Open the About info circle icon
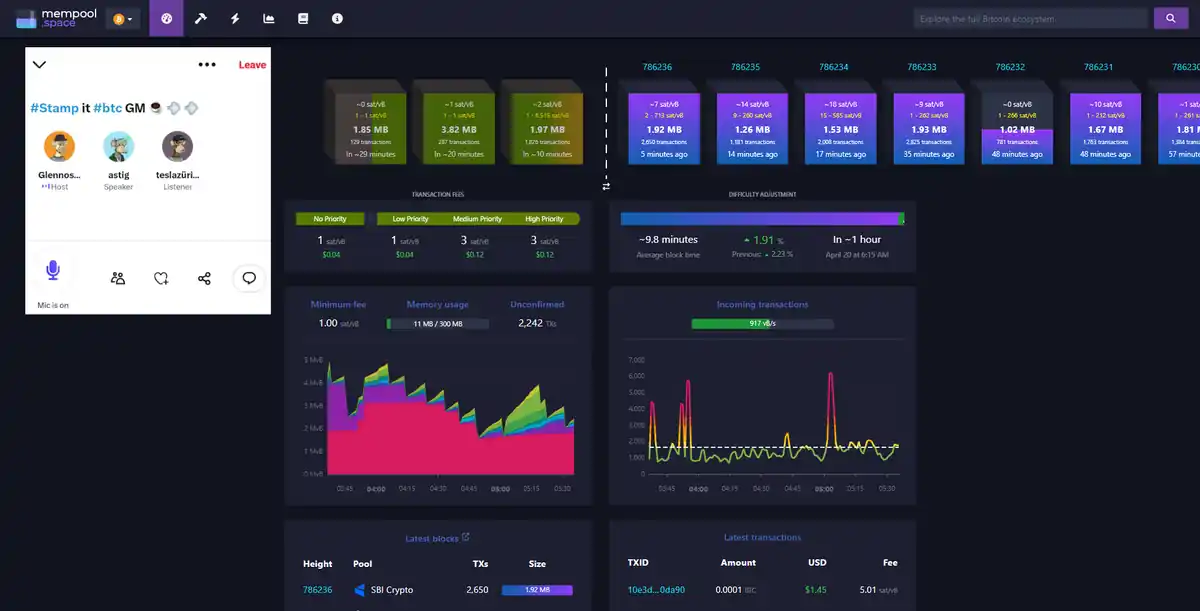 [x=337, y=18]
